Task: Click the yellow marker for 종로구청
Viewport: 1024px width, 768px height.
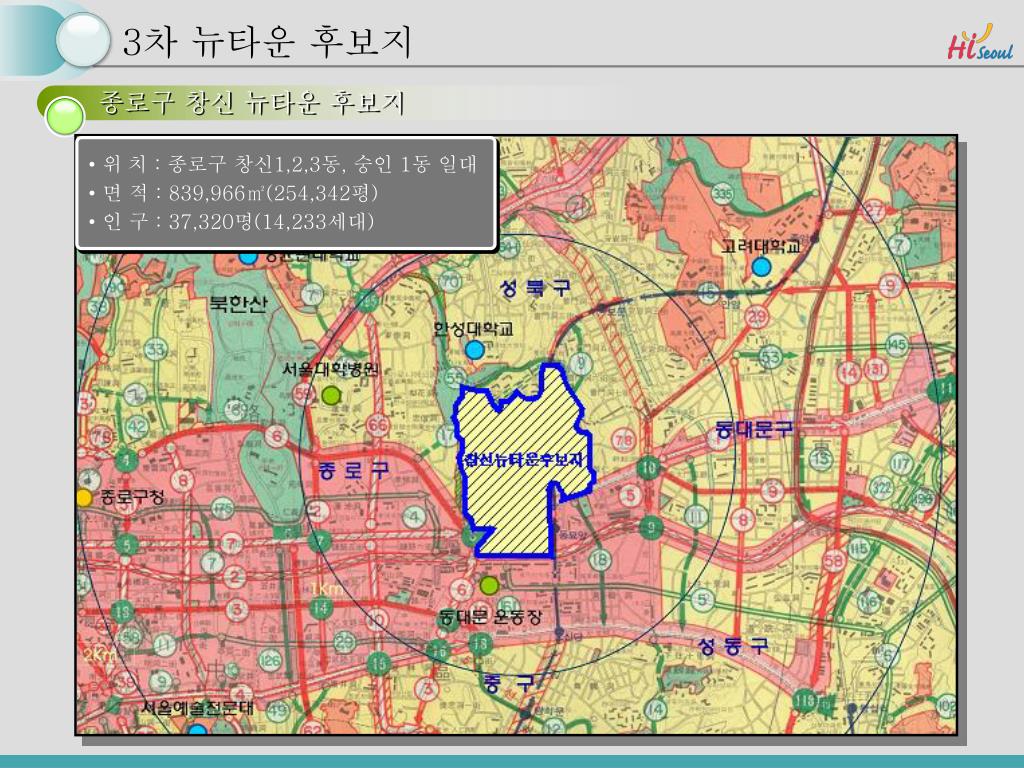Action: [x=84, y=498]
